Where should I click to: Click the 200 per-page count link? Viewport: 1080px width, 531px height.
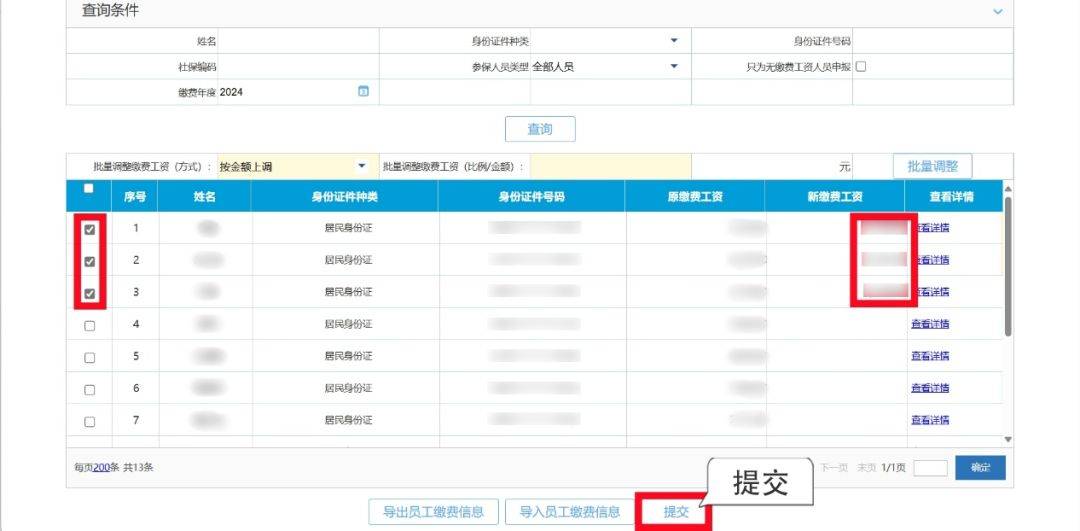pyautogui.click(x=101, y=467)
